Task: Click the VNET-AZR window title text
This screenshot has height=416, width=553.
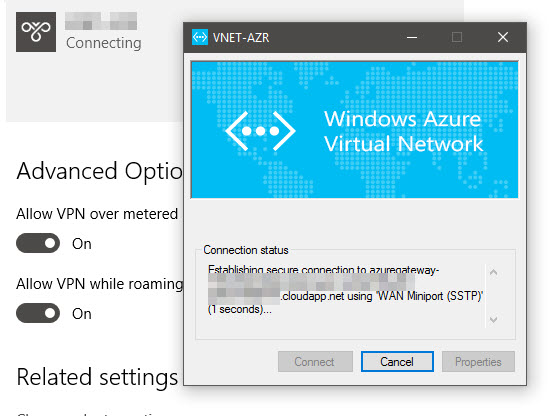Action: 241,37
